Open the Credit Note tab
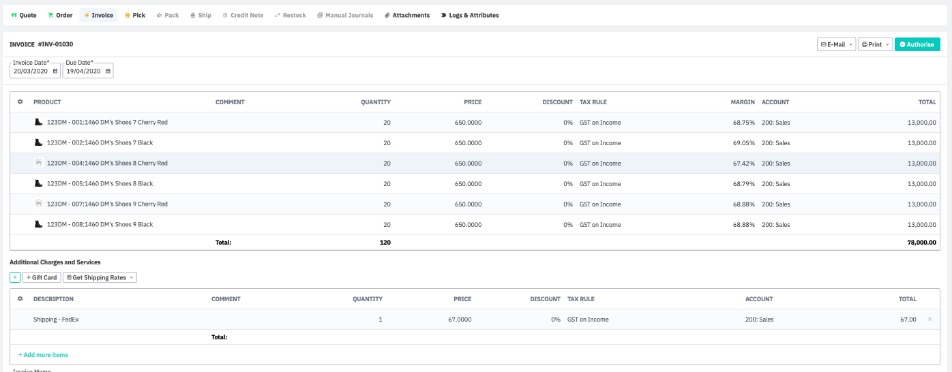 pyautogui.click(x=243, y=15)
